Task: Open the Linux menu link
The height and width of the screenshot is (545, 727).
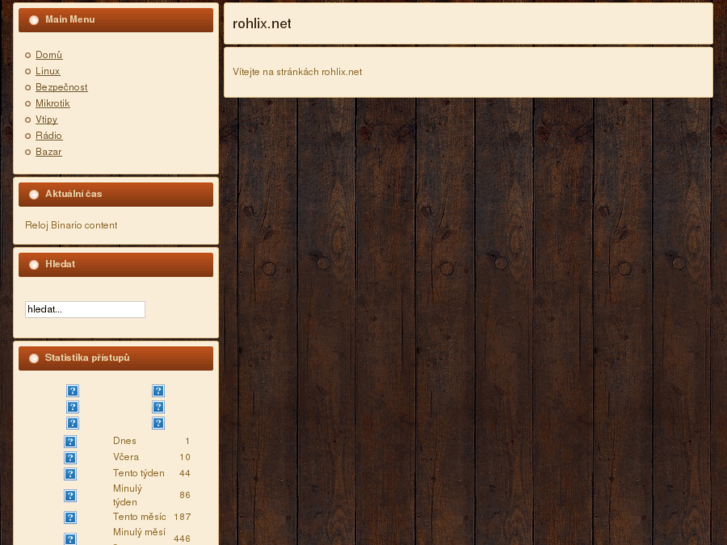Action: pyautogui.click(x=48, y=71)
